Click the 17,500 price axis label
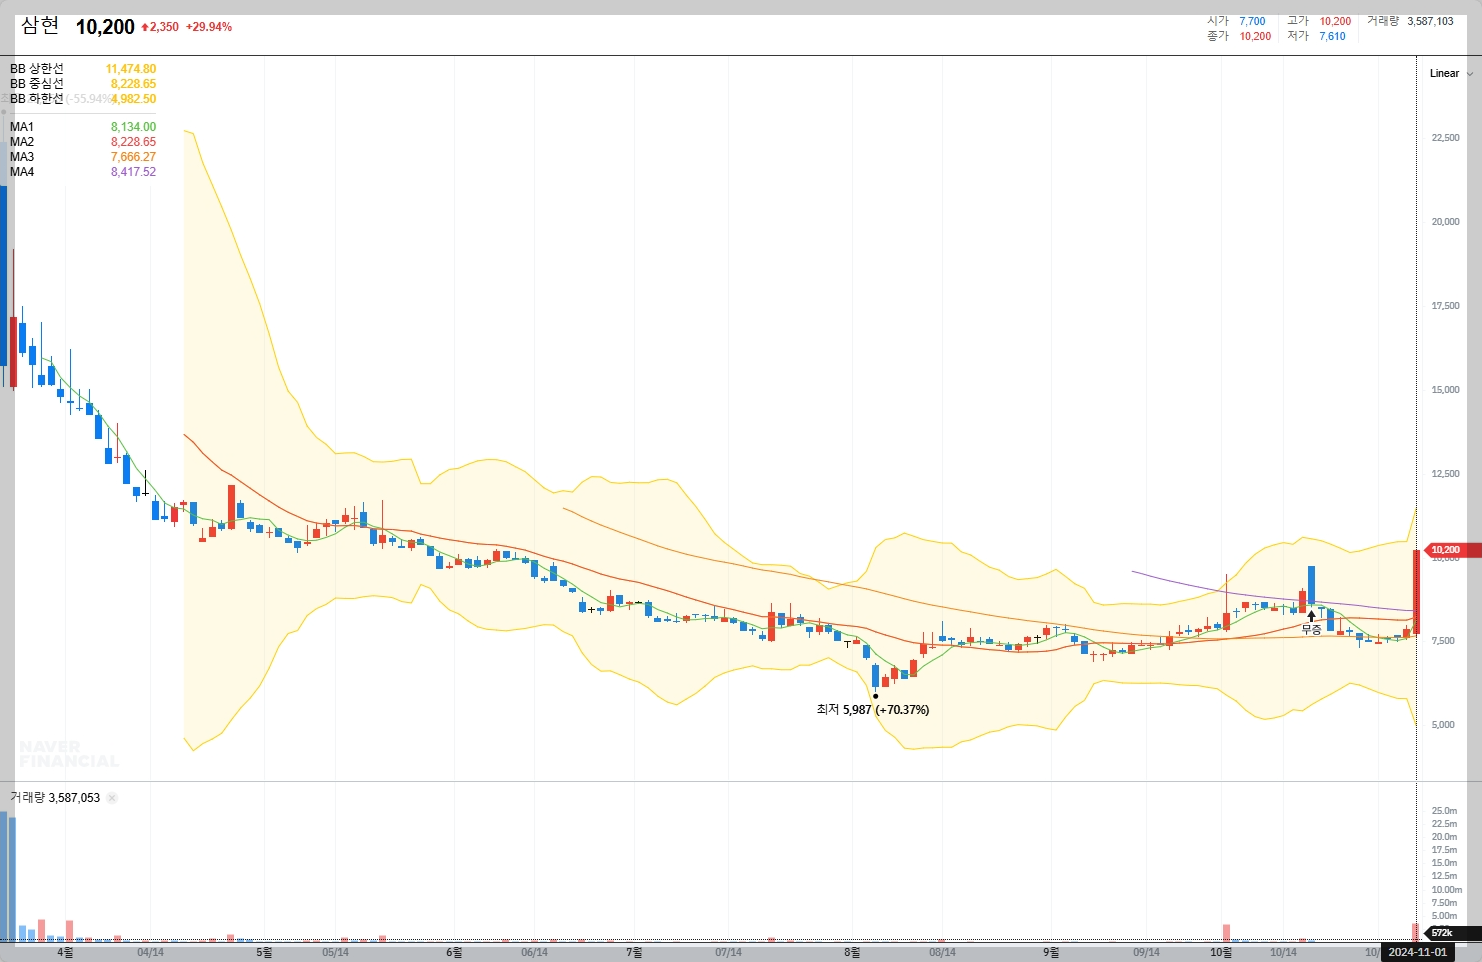Image resolution: width=1482 pixels, height=962 pixels. click(1446, 306)
